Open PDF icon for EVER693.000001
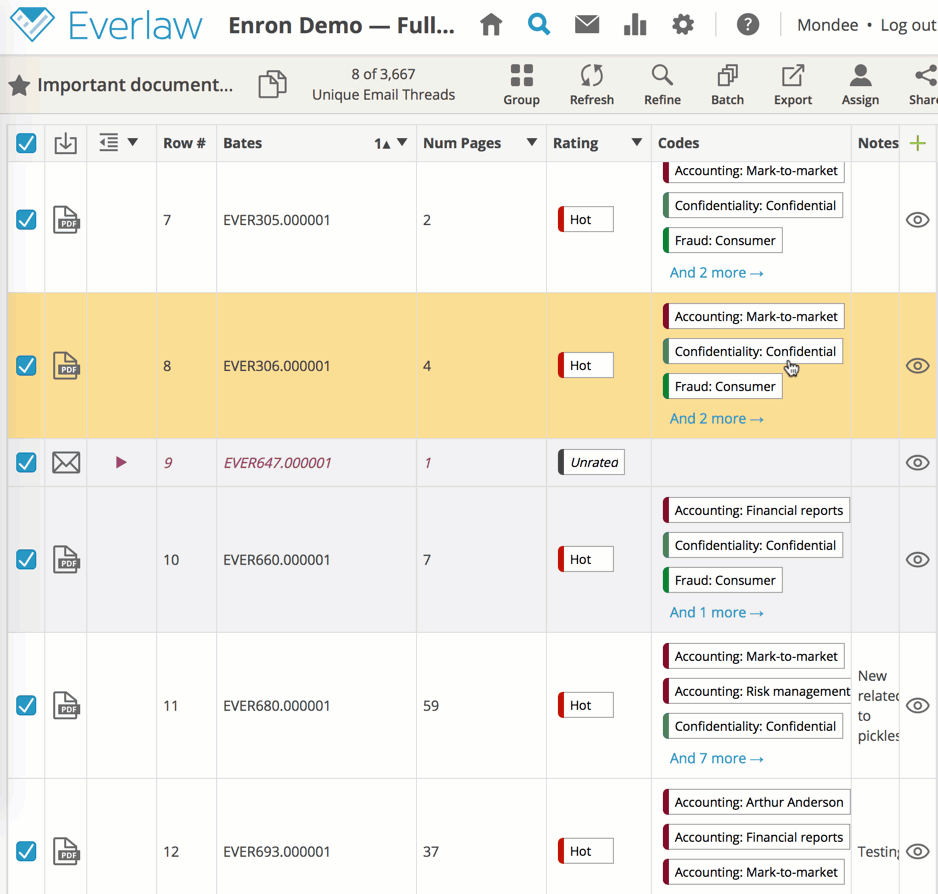Screen dimensions: 938x894 [x=66, y=851]
